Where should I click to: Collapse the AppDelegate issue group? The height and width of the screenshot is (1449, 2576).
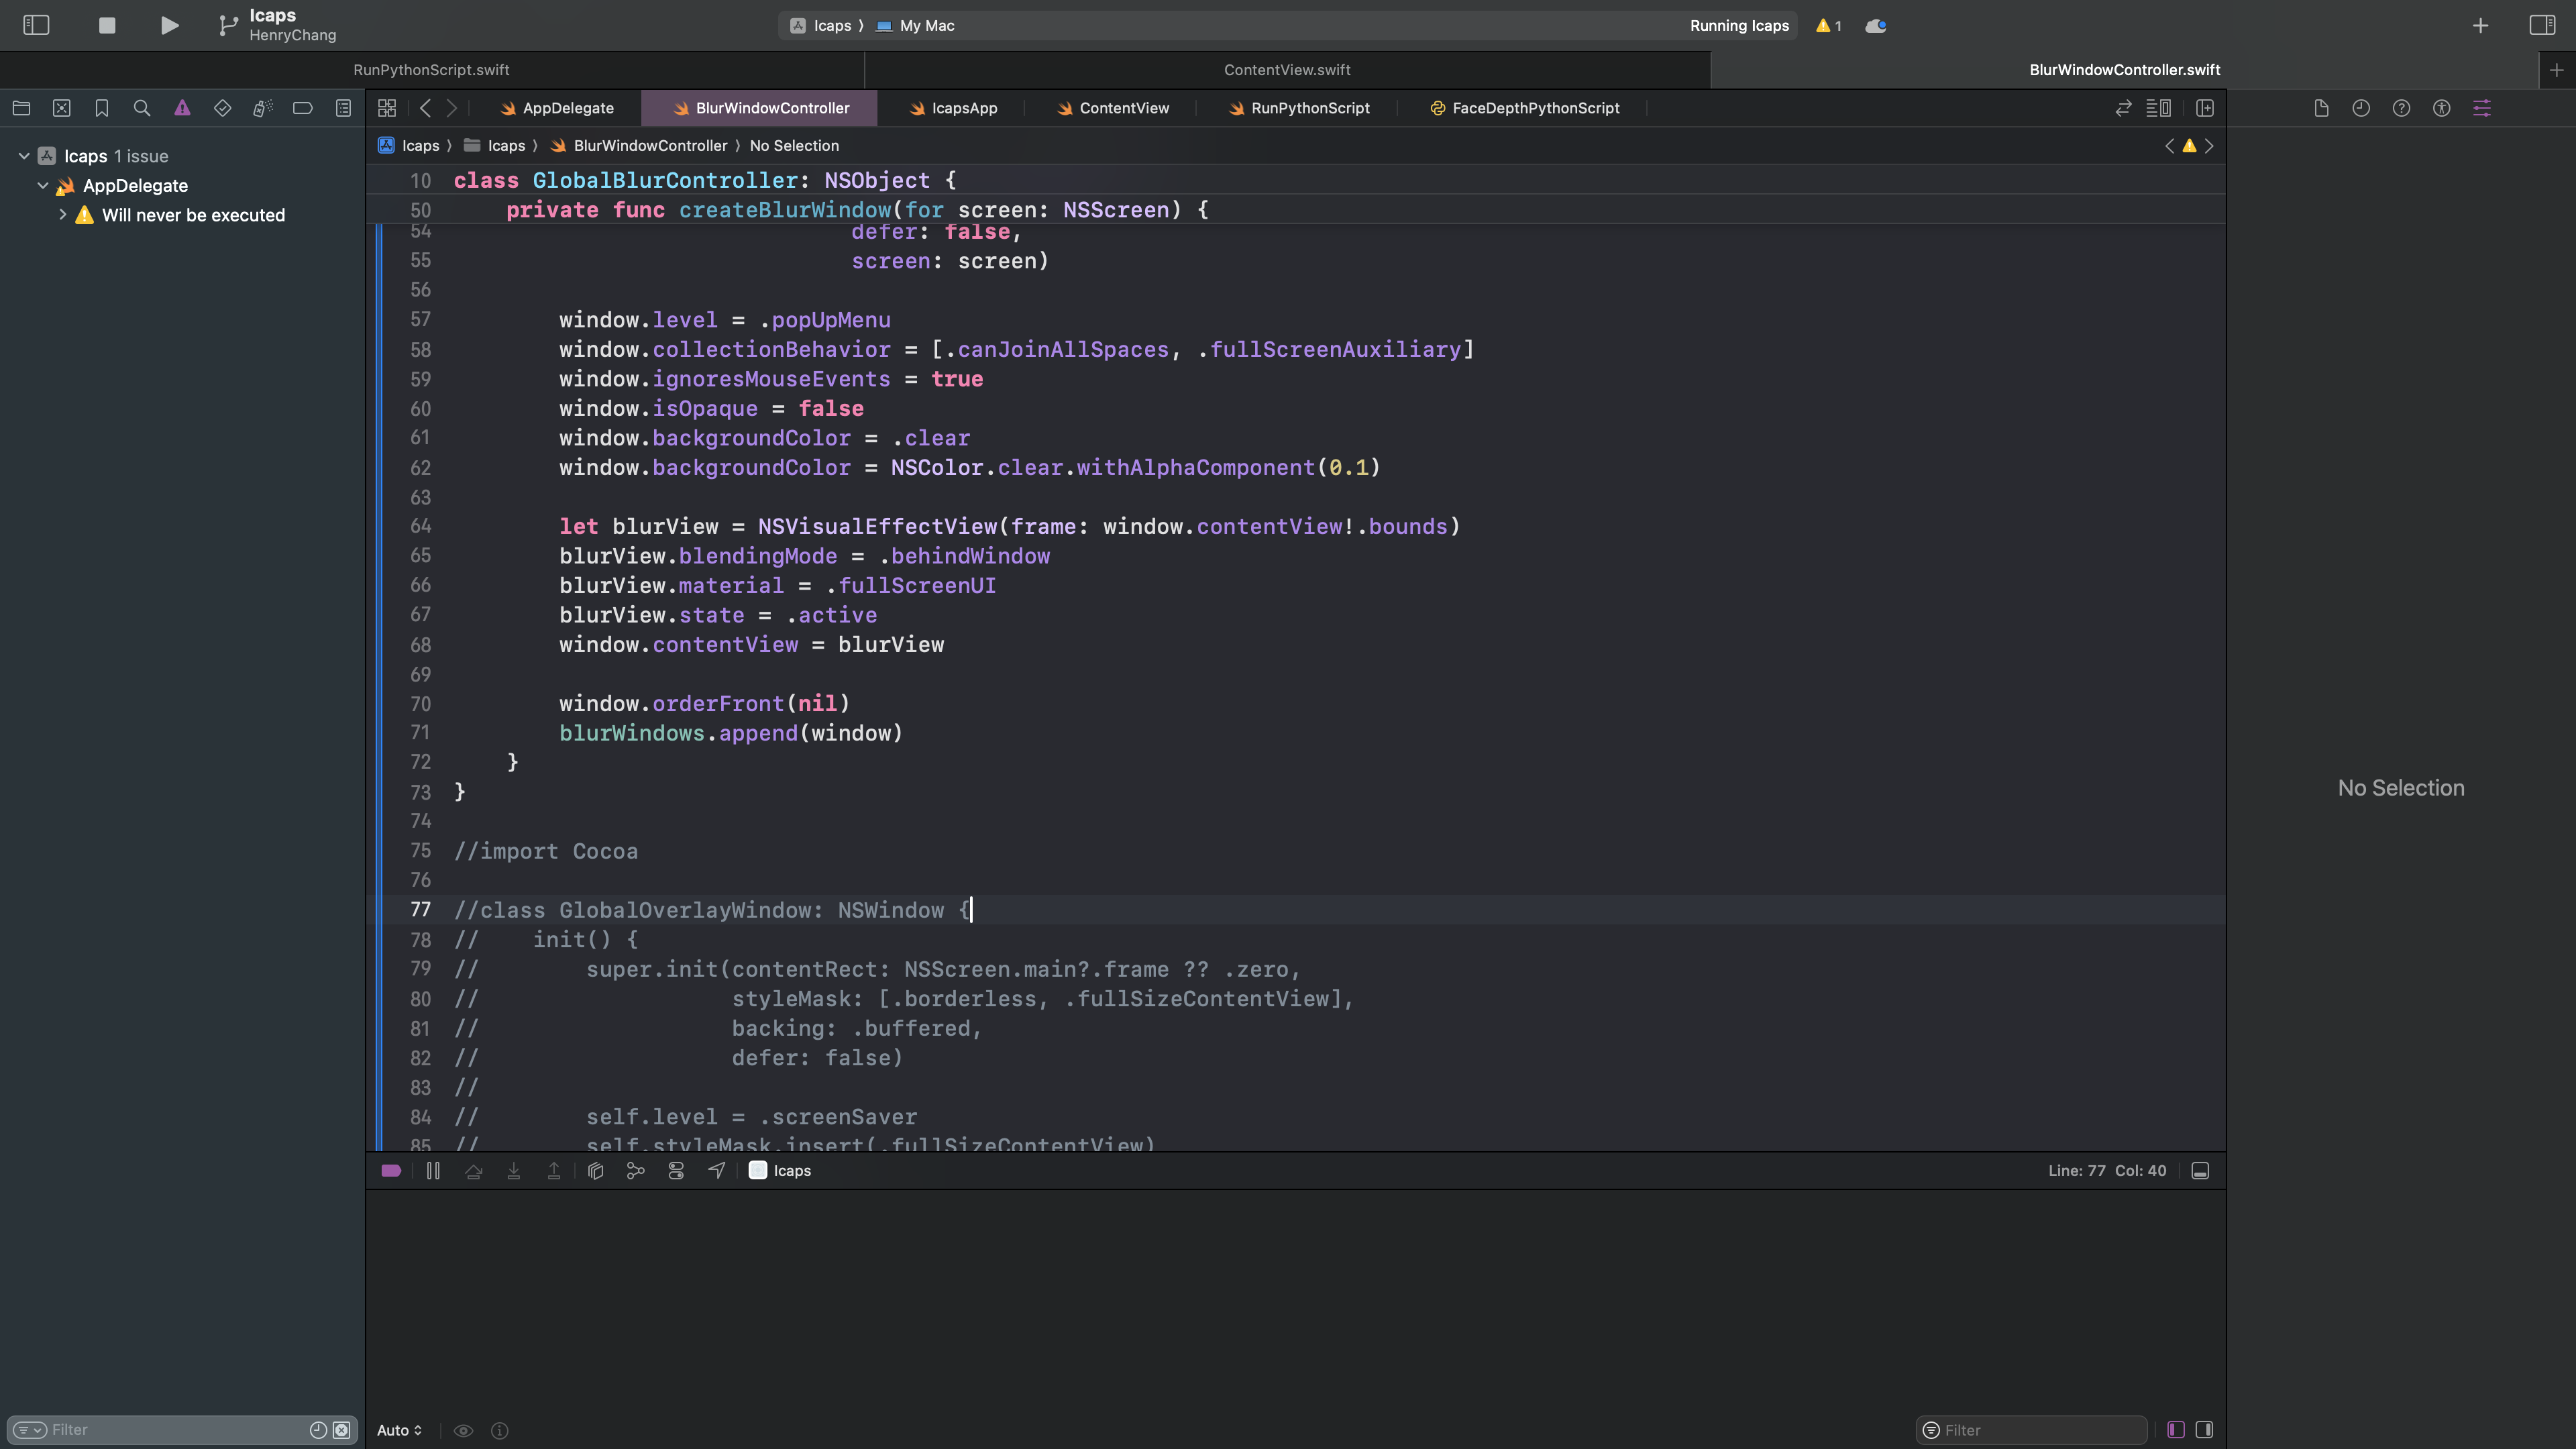43,186
